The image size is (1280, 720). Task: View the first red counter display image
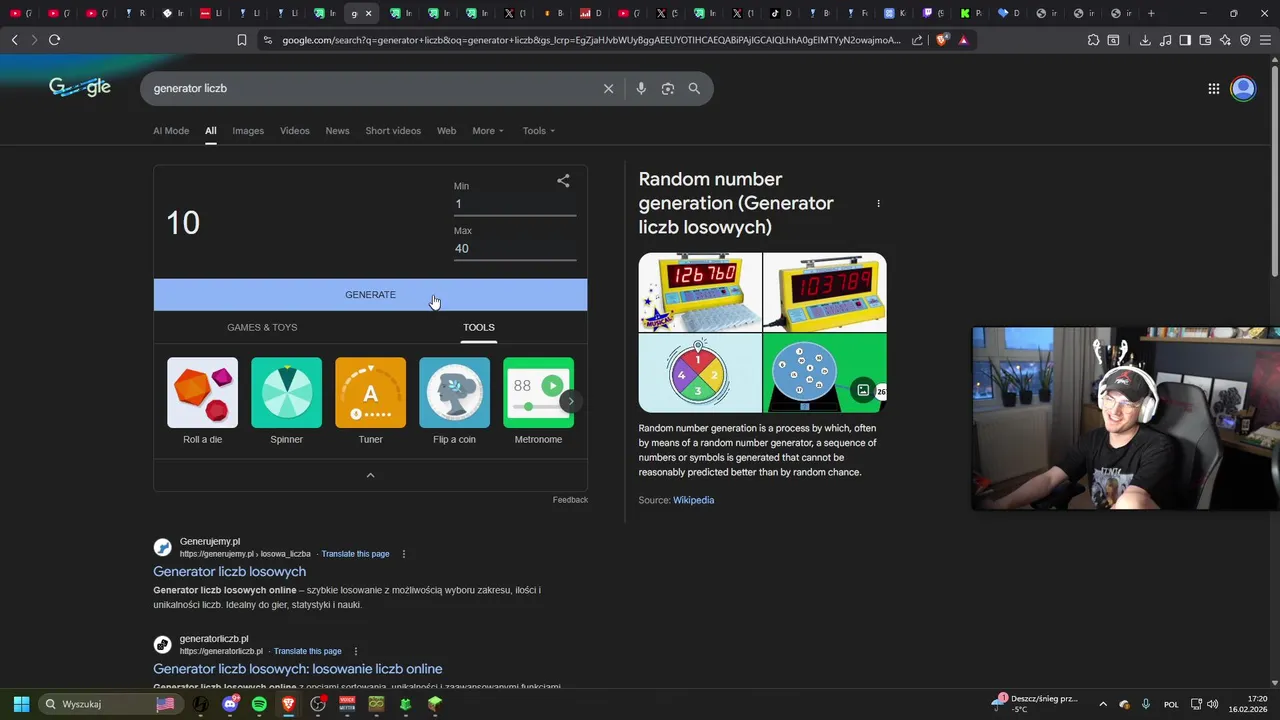coord(700,292)
